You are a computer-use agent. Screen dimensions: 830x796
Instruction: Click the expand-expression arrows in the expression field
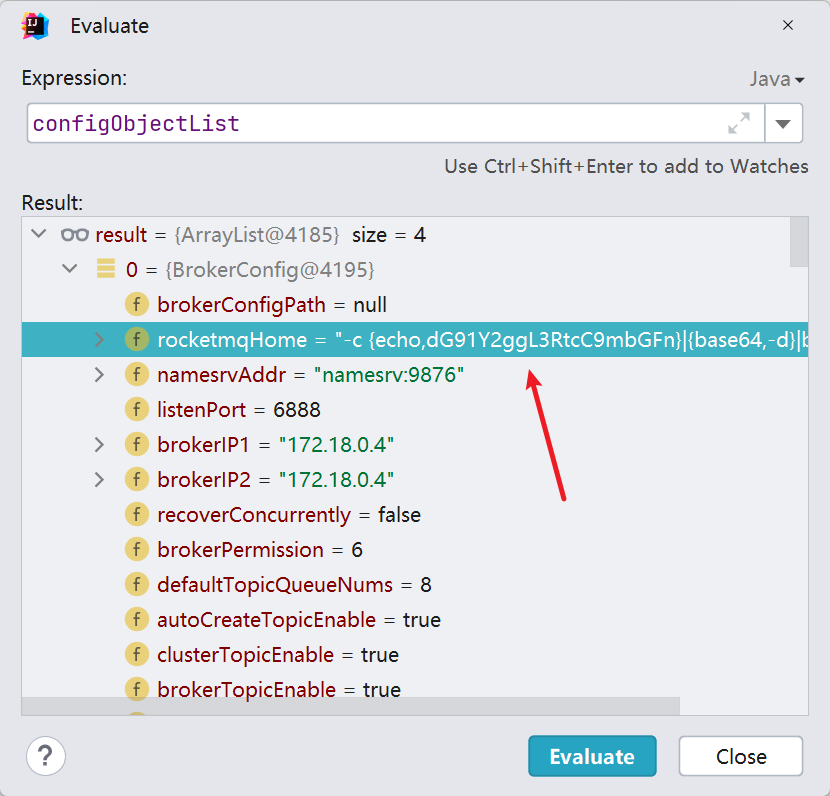[739, 123]
